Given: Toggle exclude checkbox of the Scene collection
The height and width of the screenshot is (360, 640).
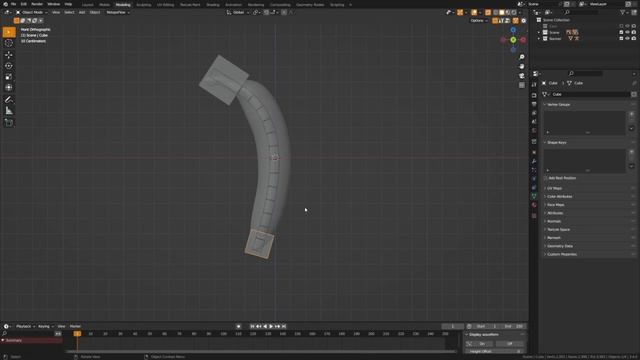Looking at the screenshot, I should click(x=621, y=32).
